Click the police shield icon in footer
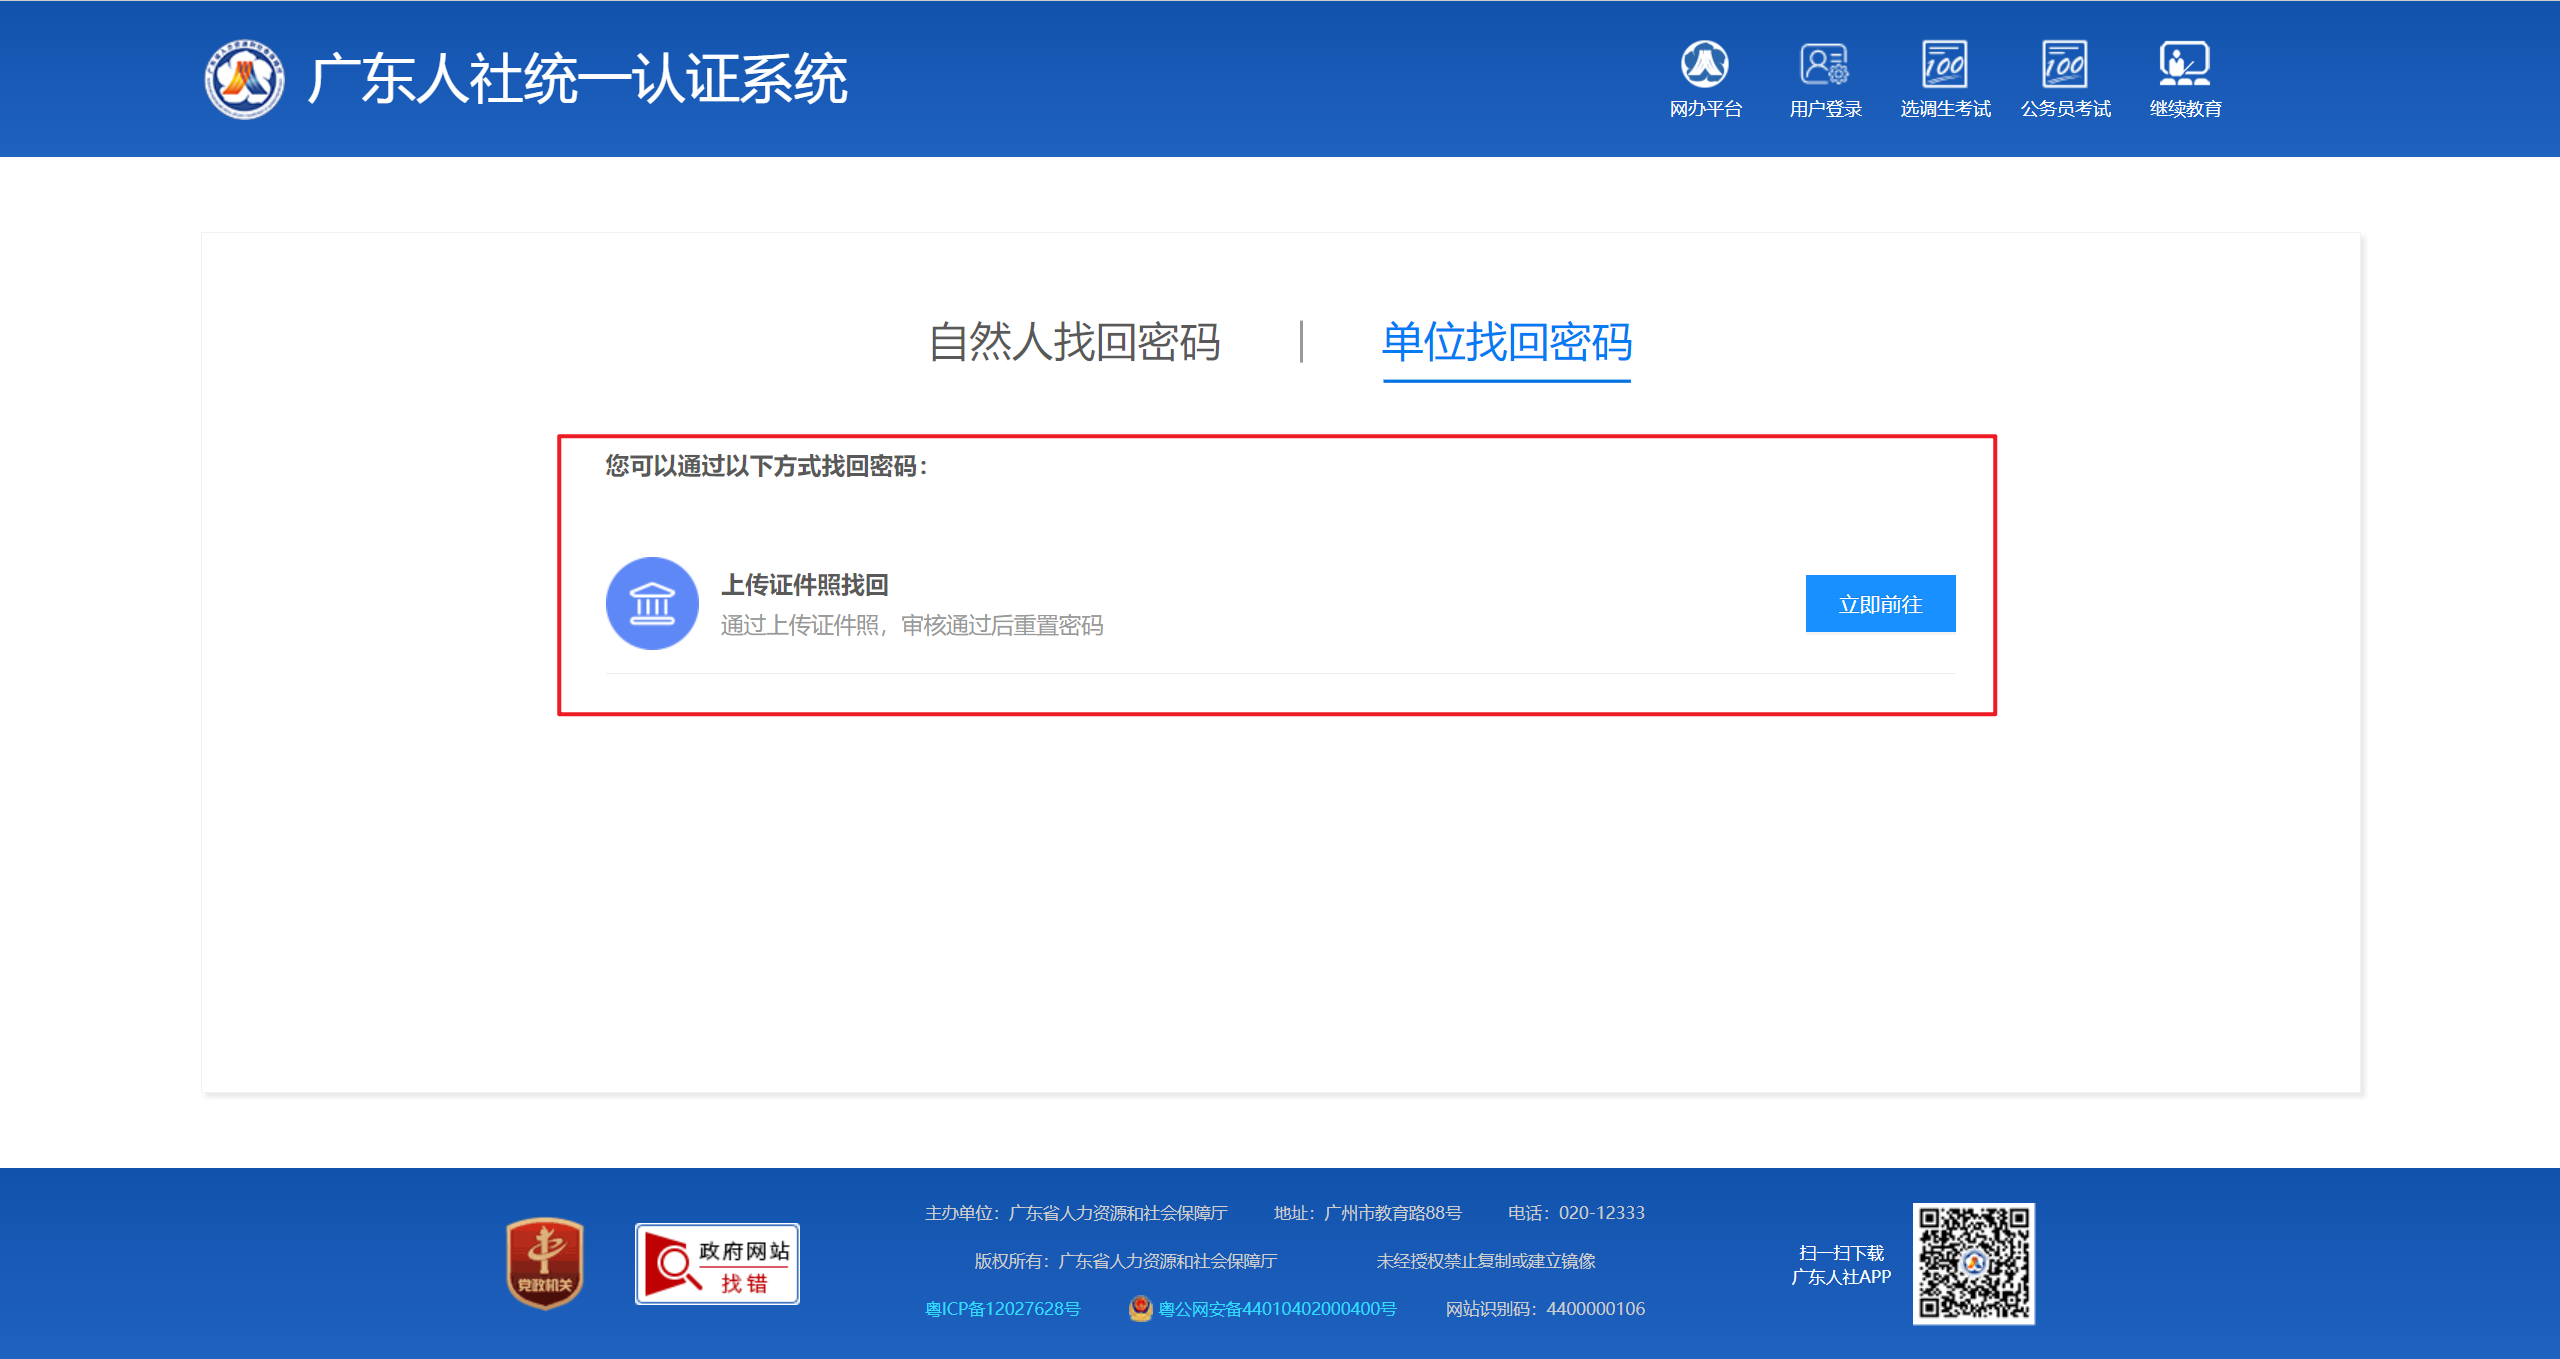This screenshot has width=2560, height=1359. (1140, 1308)
